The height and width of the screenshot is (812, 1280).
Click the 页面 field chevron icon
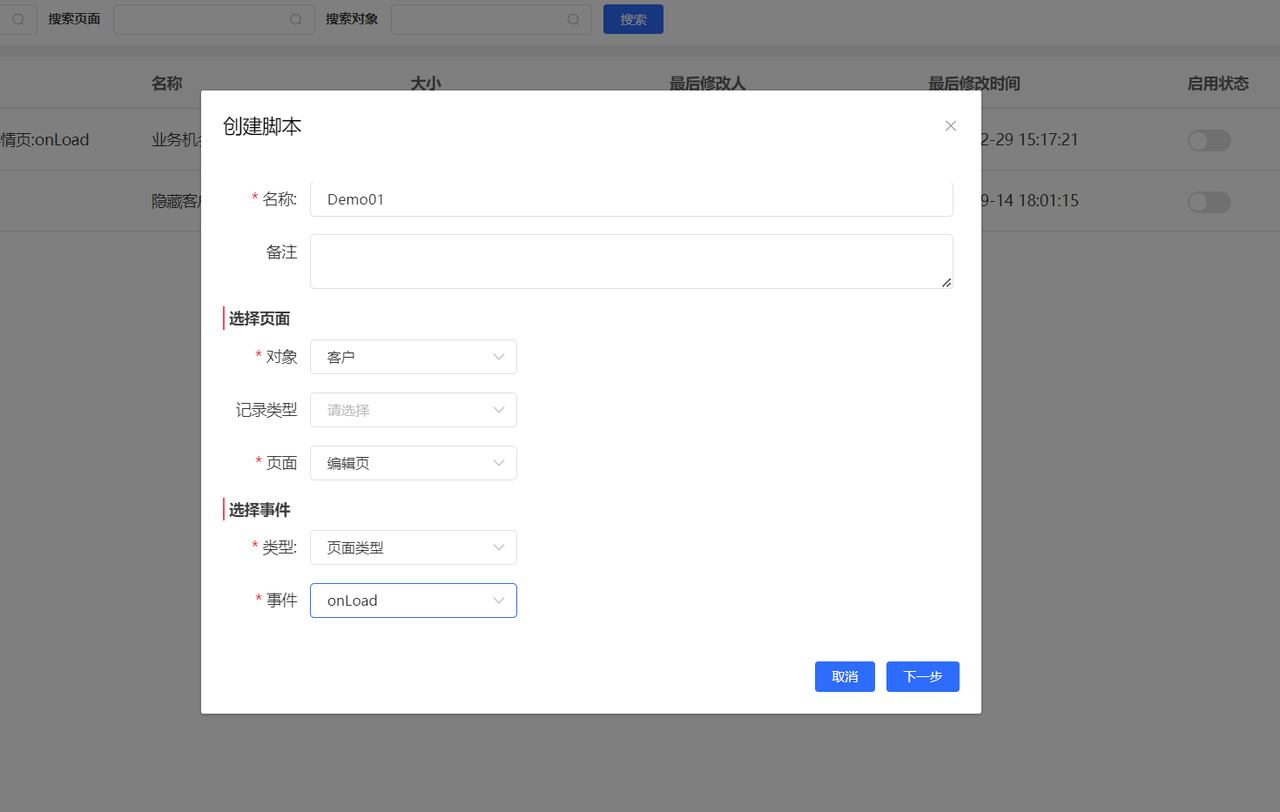[x=499, y=463]
